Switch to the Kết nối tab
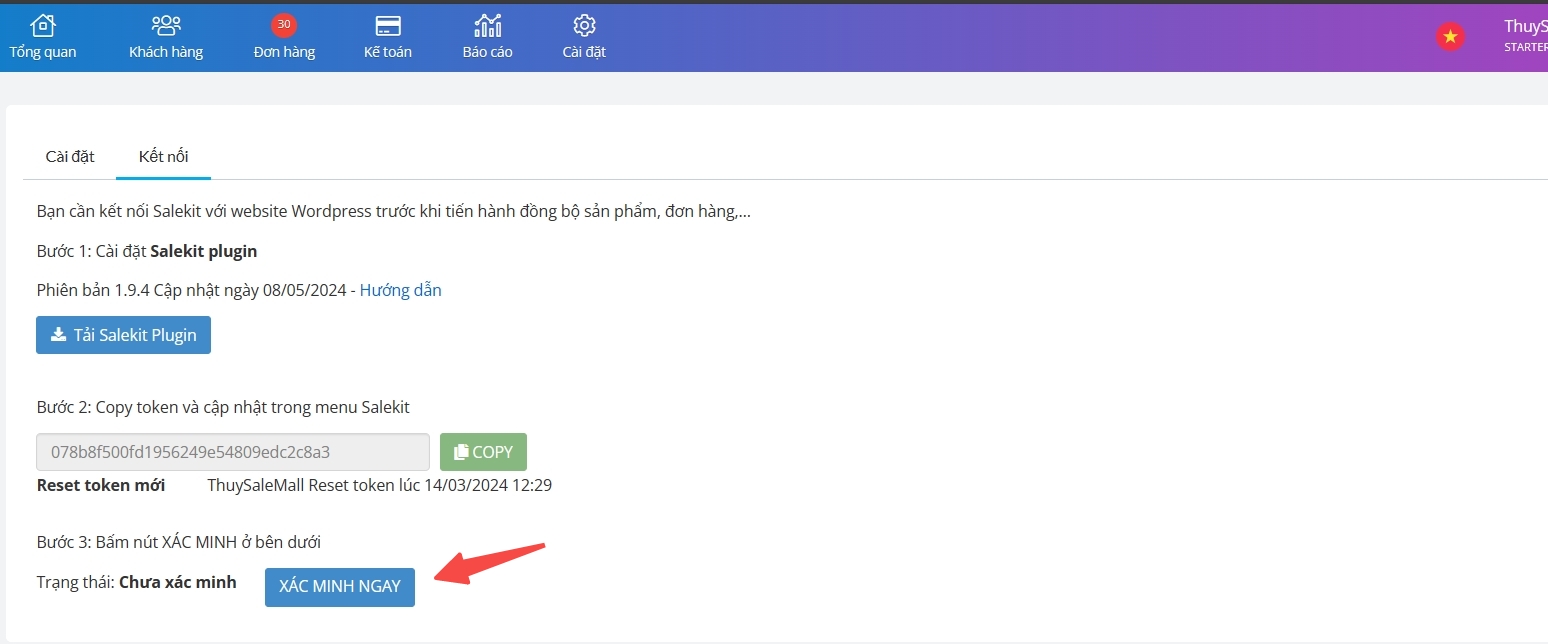This screenshot has height=644, width=1548. point(163,156)
